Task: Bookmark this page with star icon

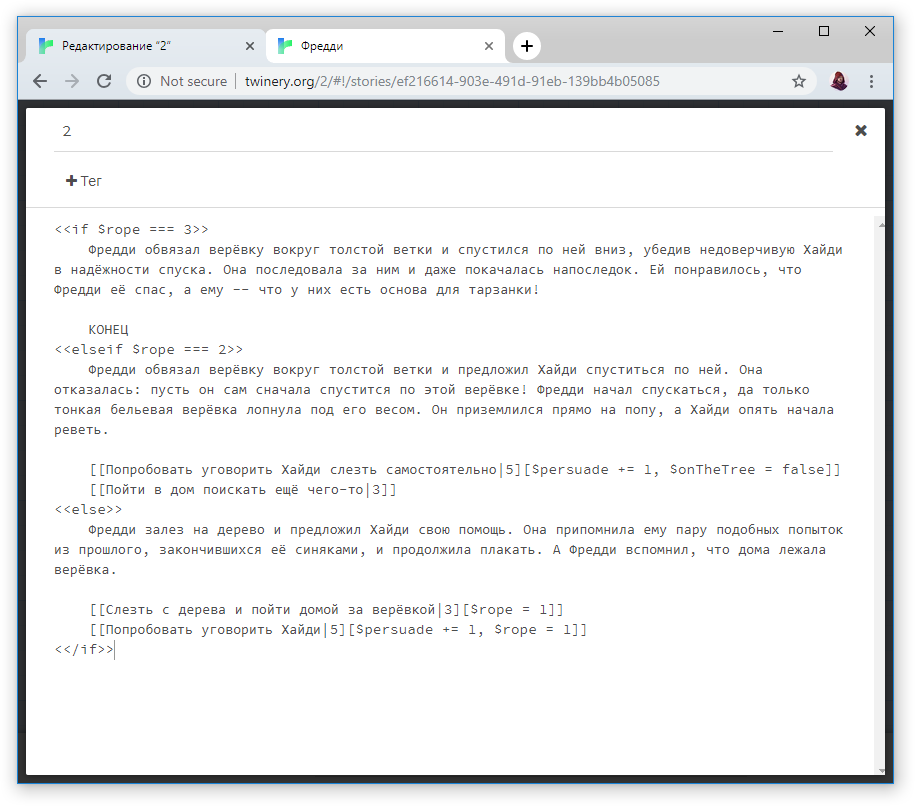Action: click(x=799, y=81)
